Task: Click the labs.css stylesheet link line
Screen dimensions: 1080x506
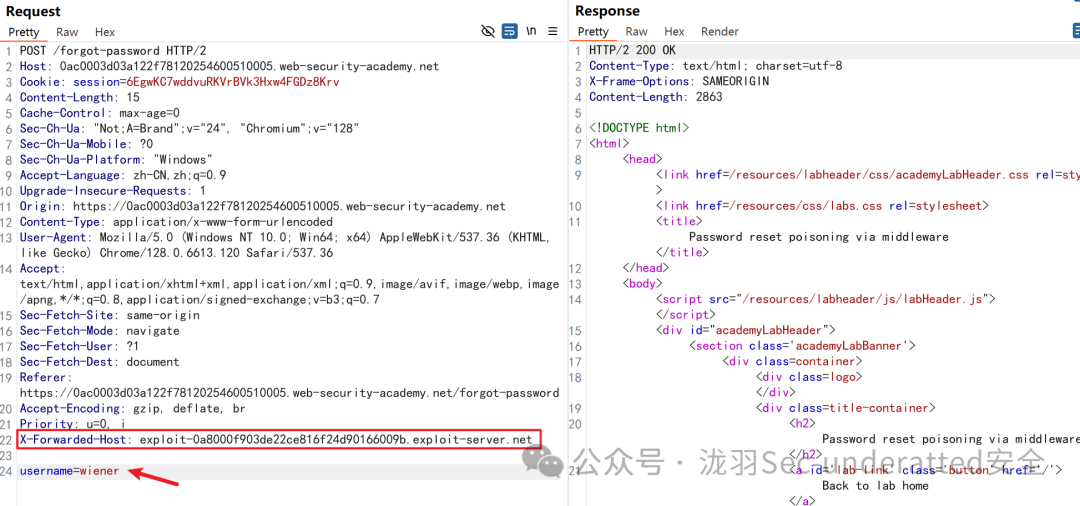Action: (822, 206)
